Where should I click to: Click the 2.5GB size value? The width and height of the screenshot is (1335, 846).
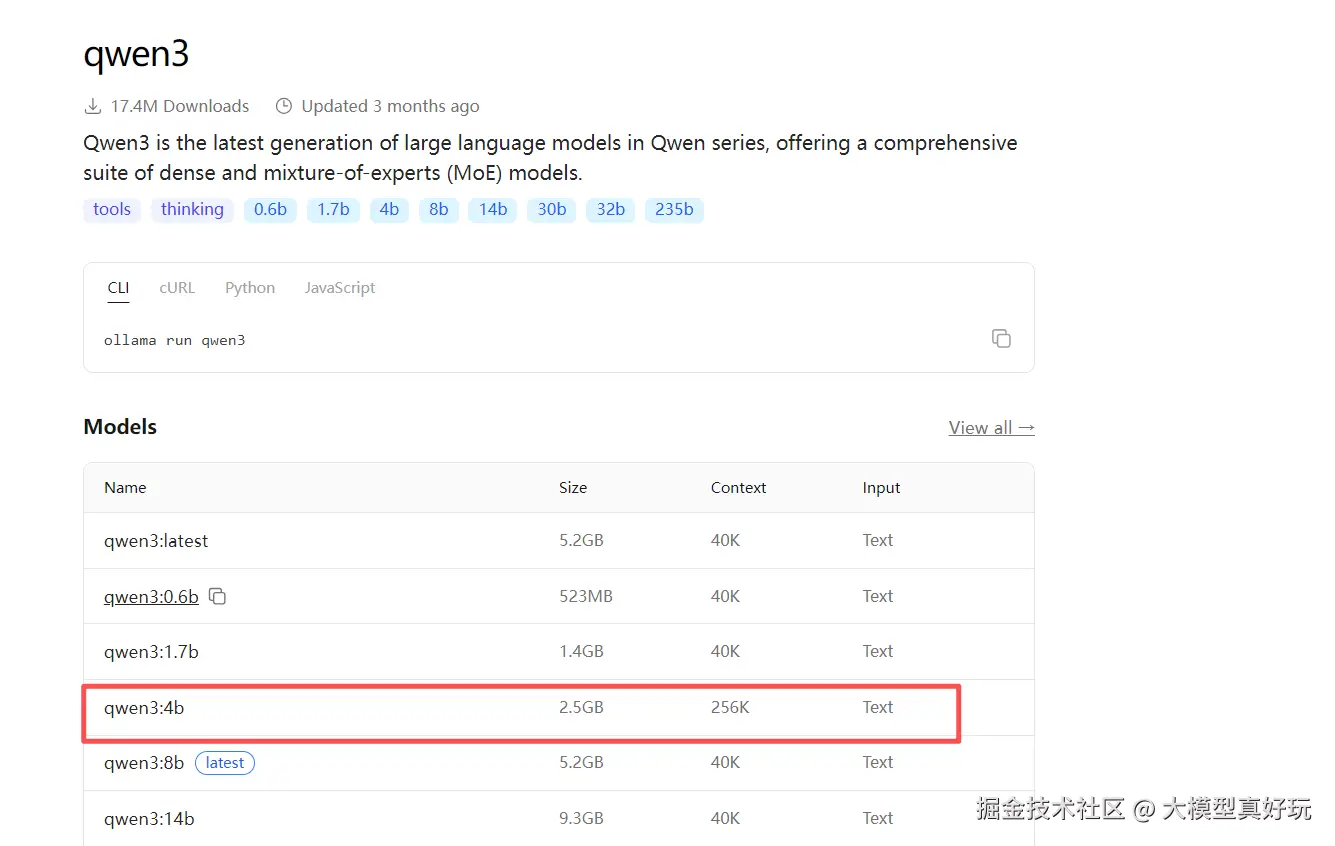(x=581, y=707)
